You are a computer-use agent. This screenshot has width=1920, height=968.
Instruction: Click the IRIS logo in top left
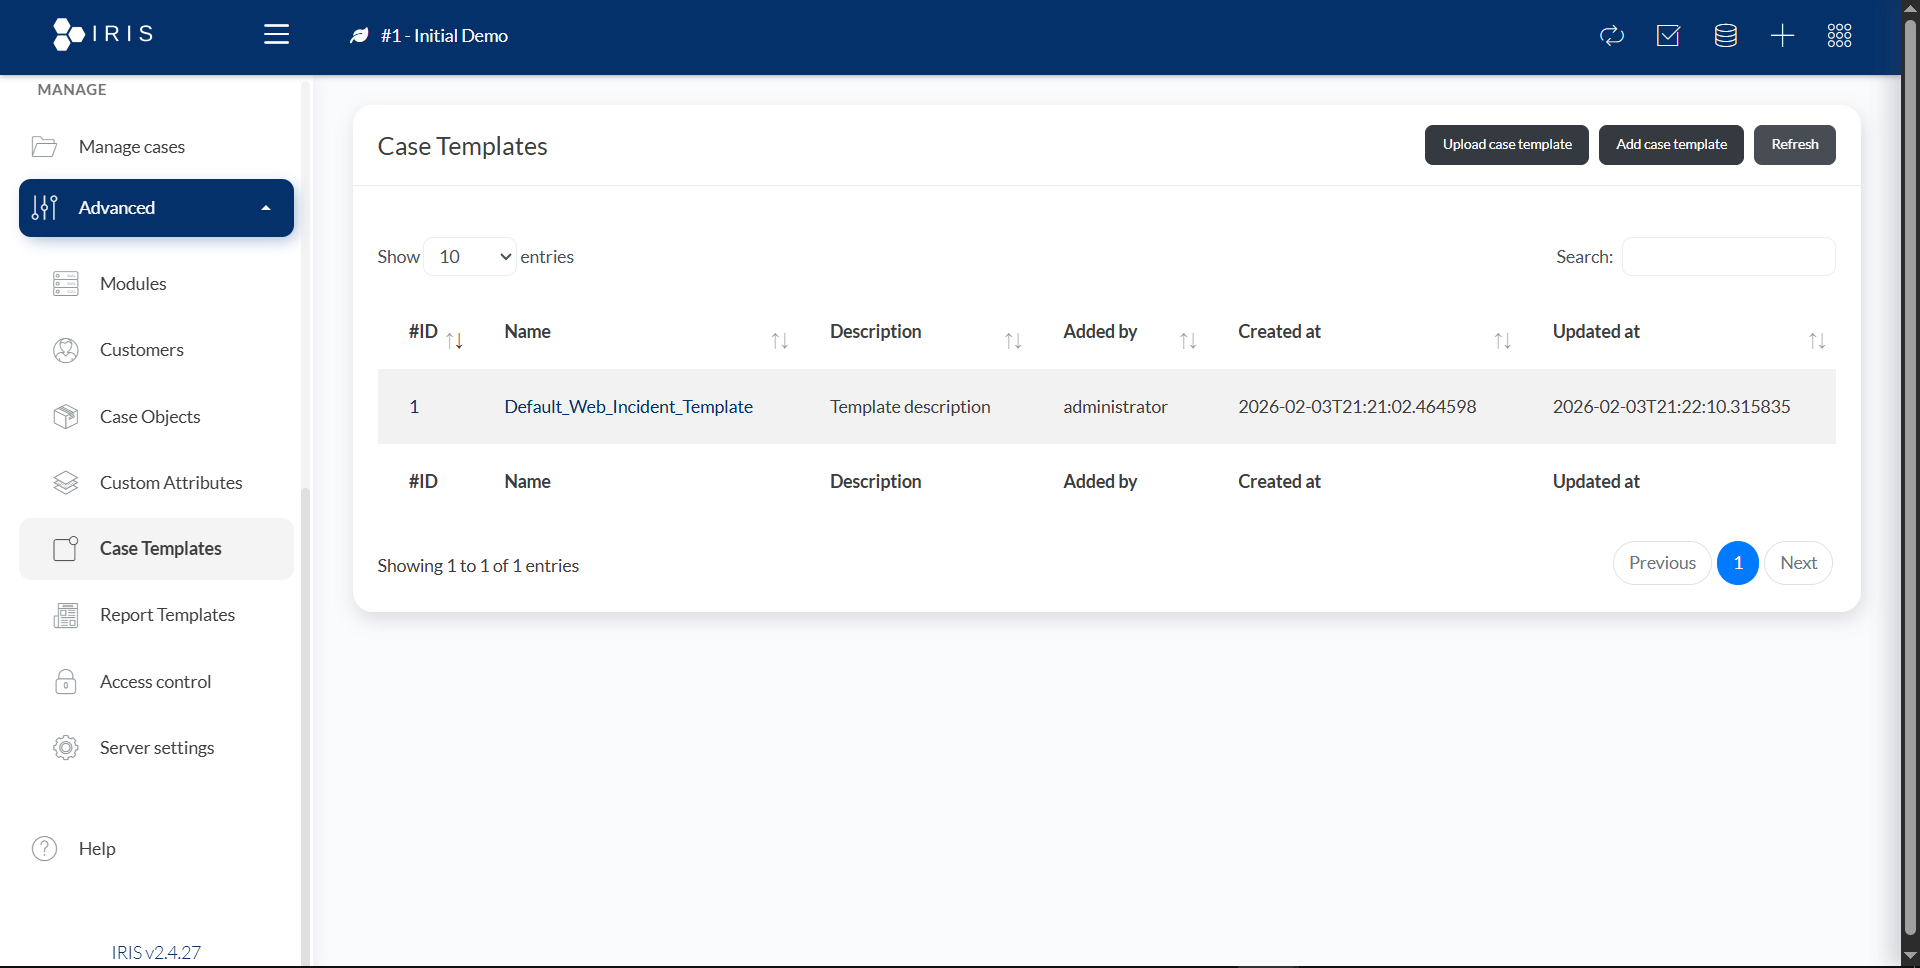[103, 34]
